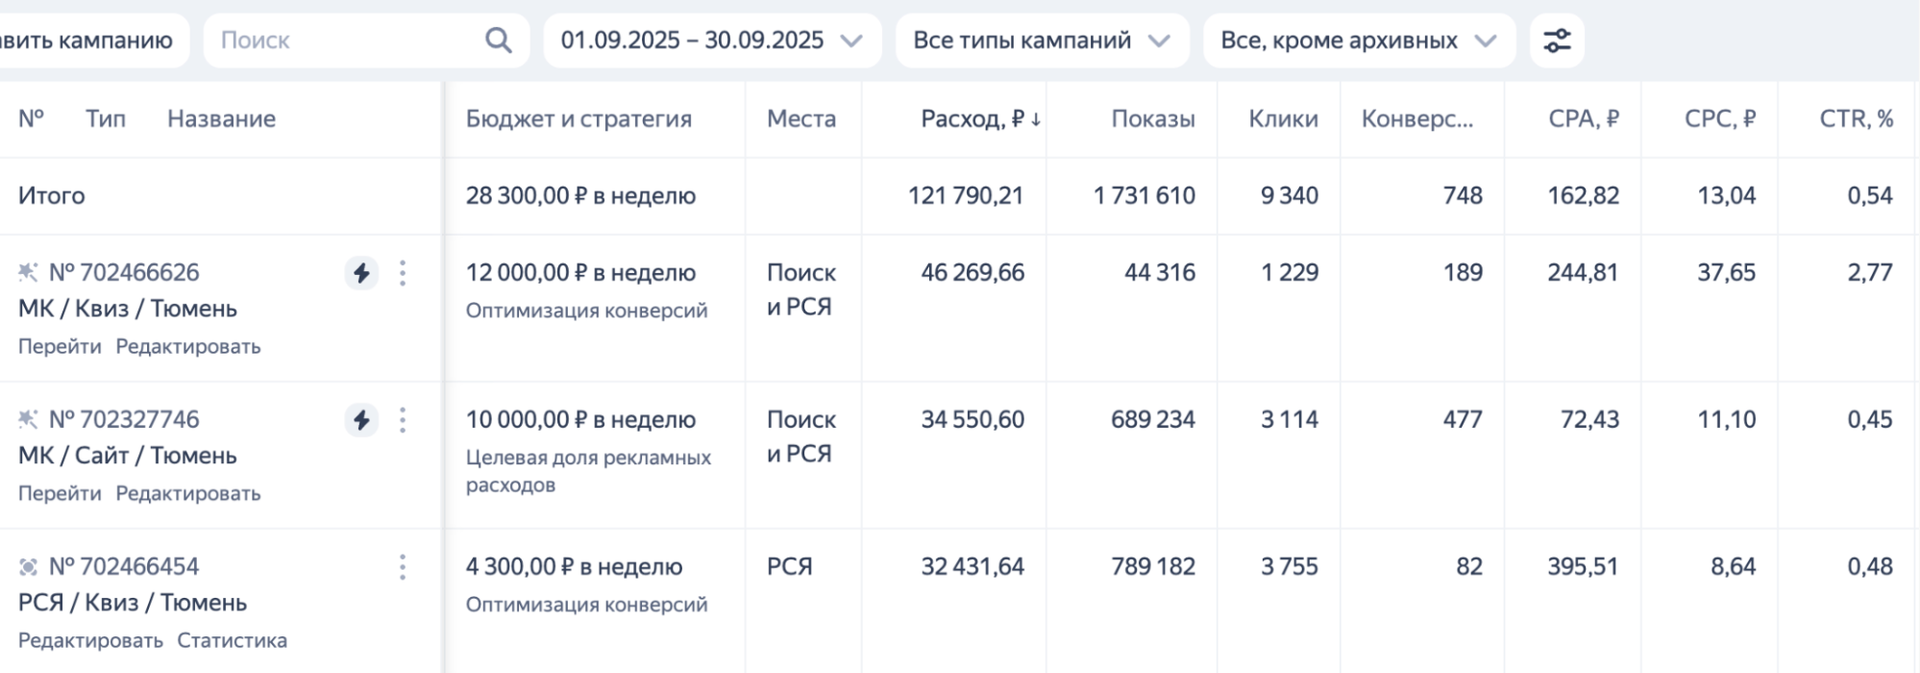Sort by the Клики column header

(x=1282, y=119)
